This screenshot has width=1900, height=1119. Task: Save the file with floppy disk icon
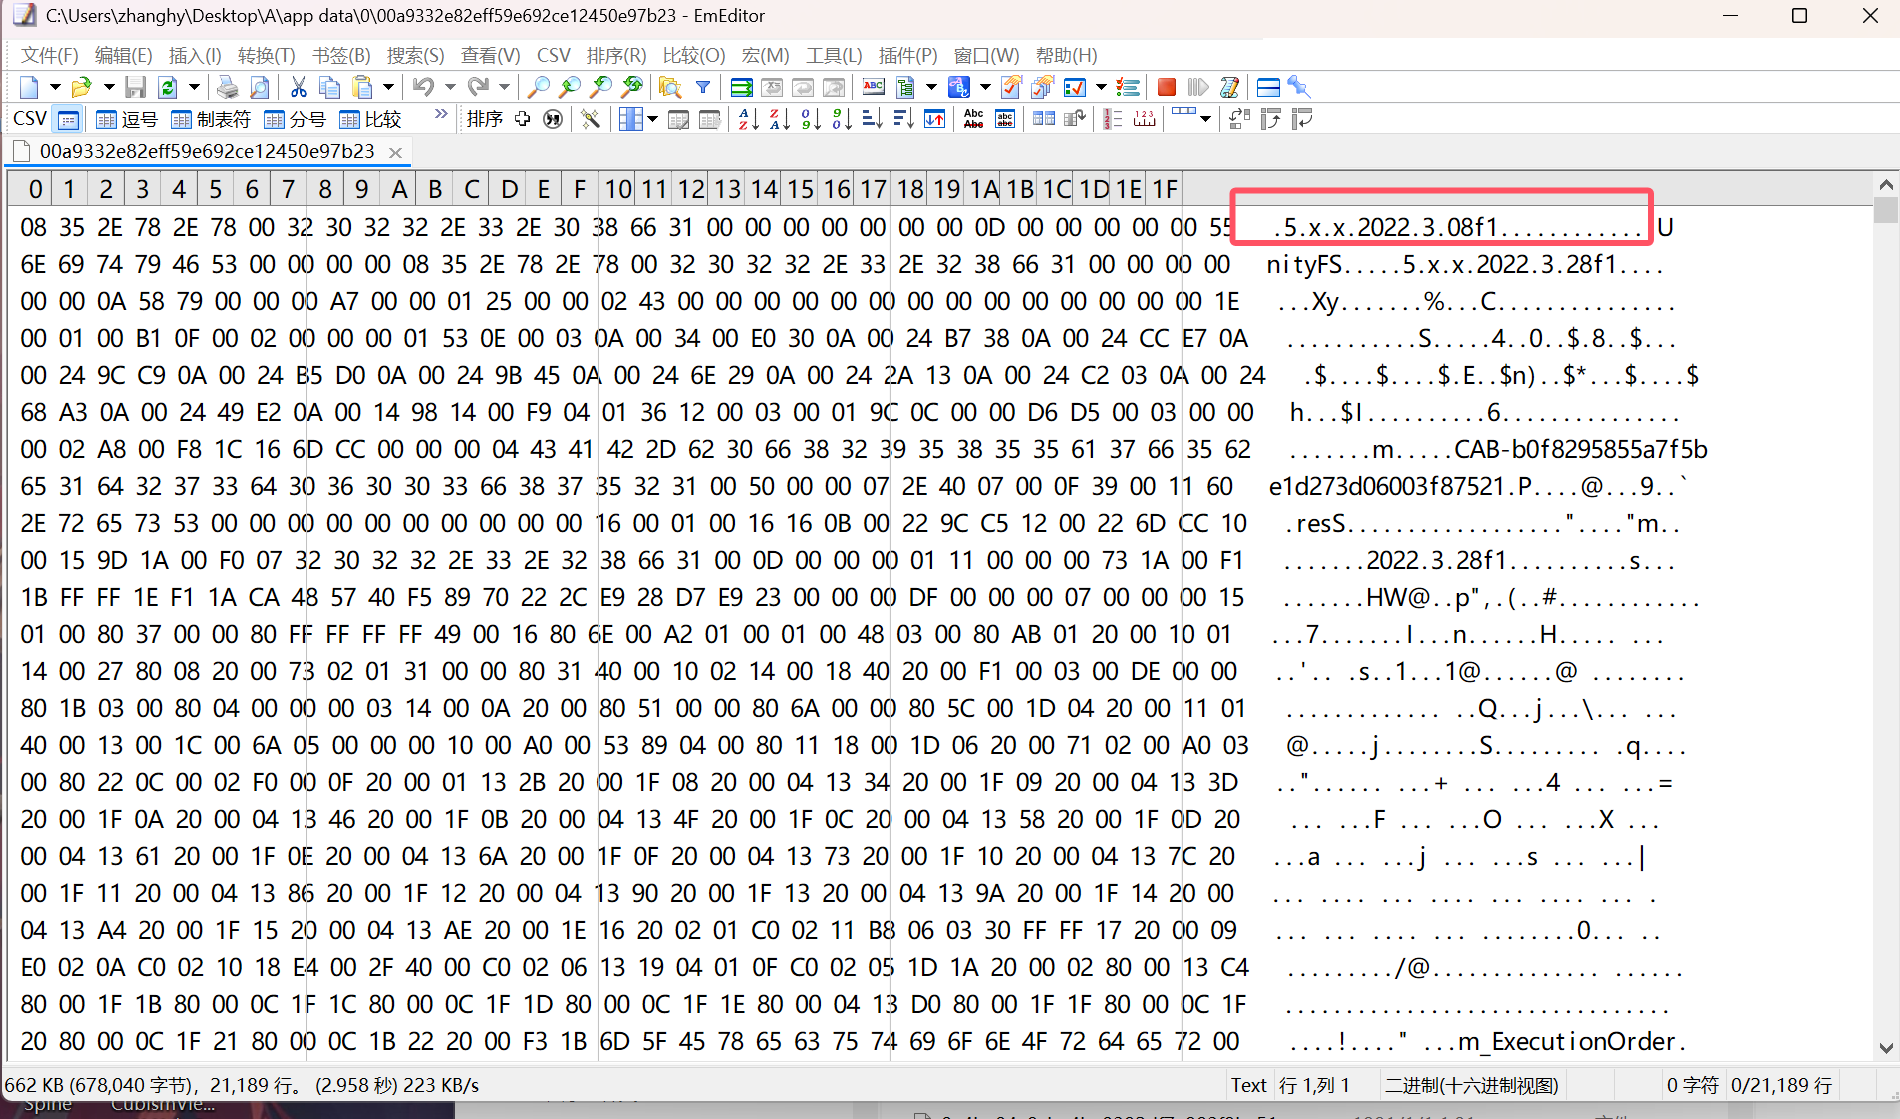tap(135, 87)
